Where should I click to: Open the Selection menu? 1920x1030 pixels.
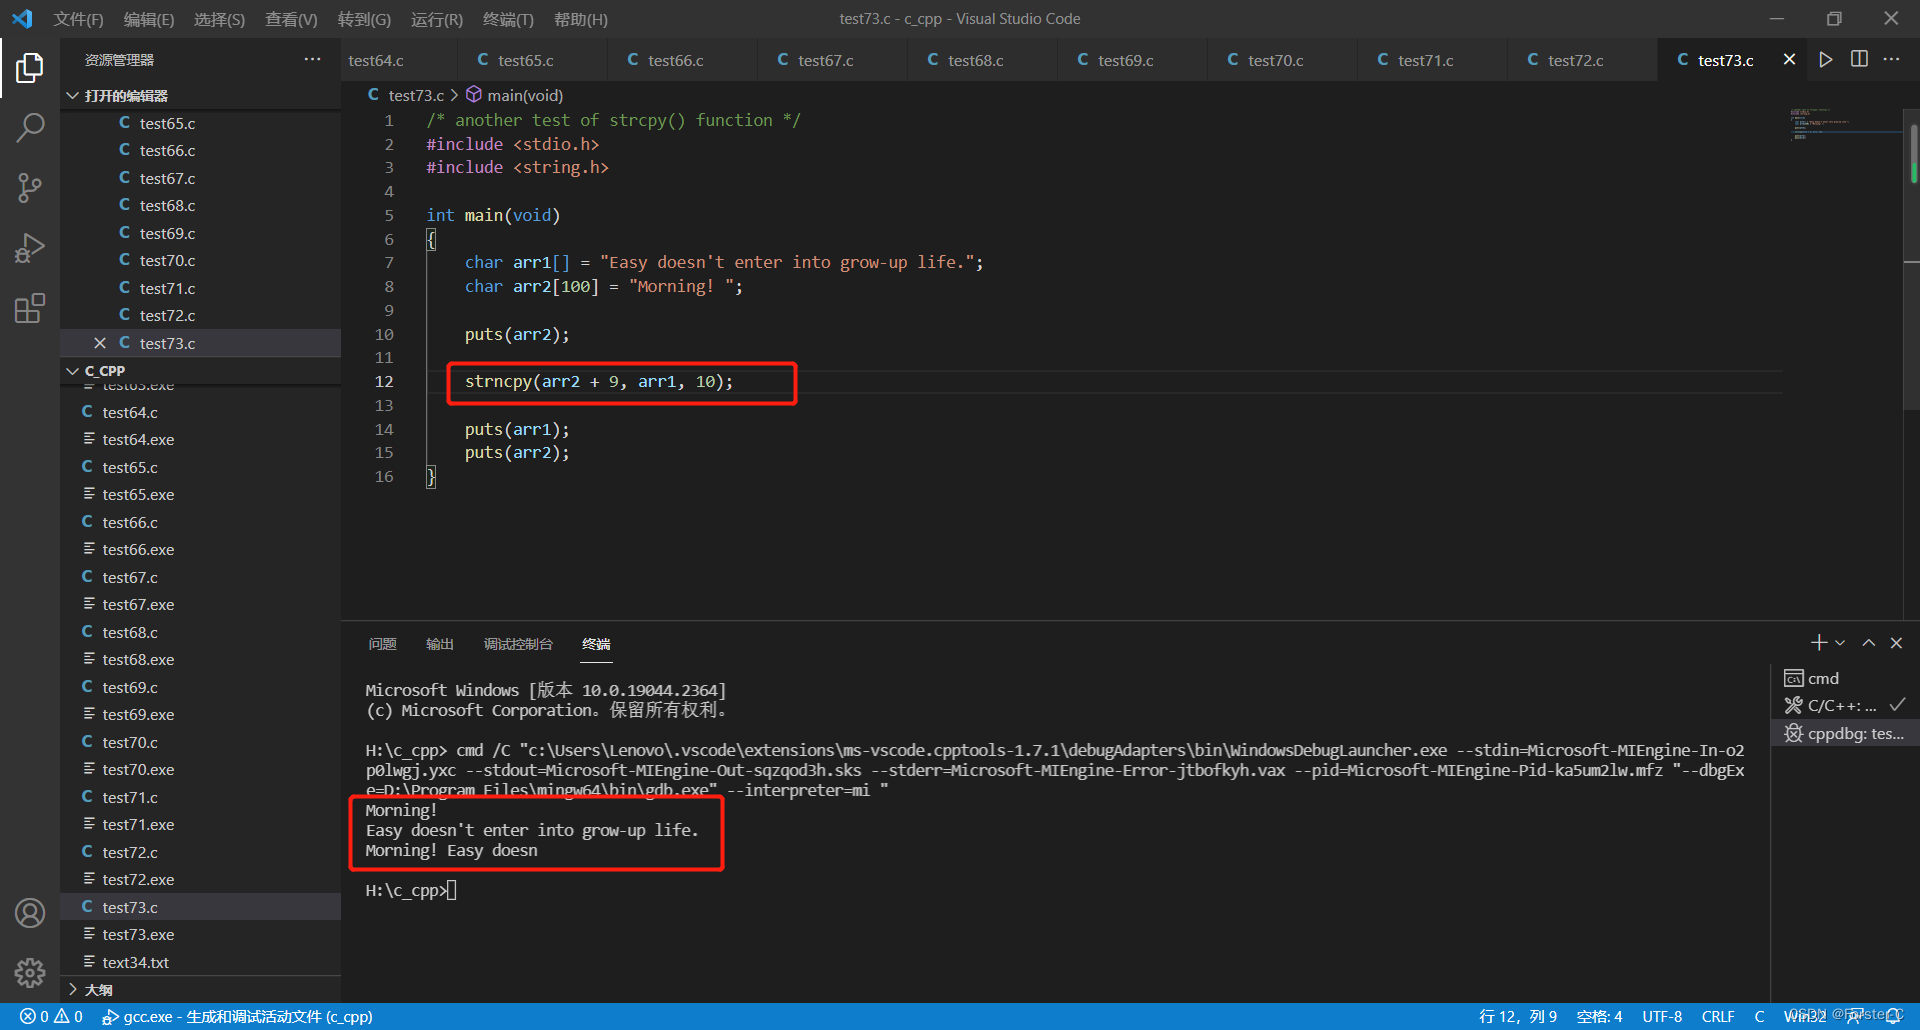[x=219, y=19]
